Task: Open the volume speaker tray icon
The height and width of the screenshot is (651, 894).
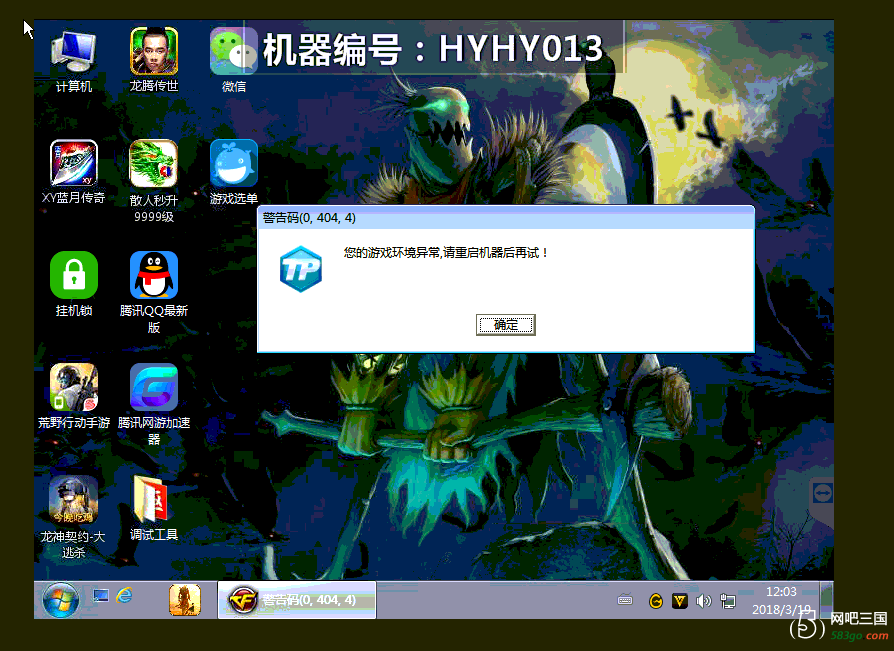Action: point(704,601)
